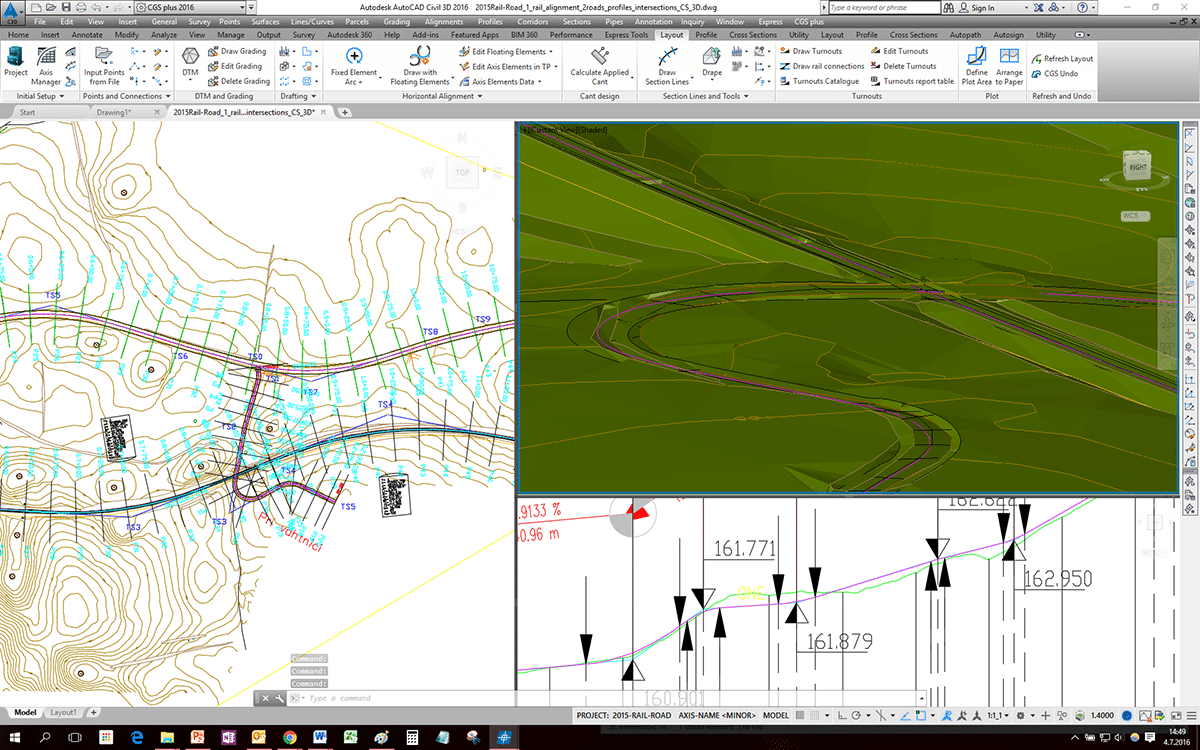
Task: Open the Alignments menu
Action: coord(444,21)
